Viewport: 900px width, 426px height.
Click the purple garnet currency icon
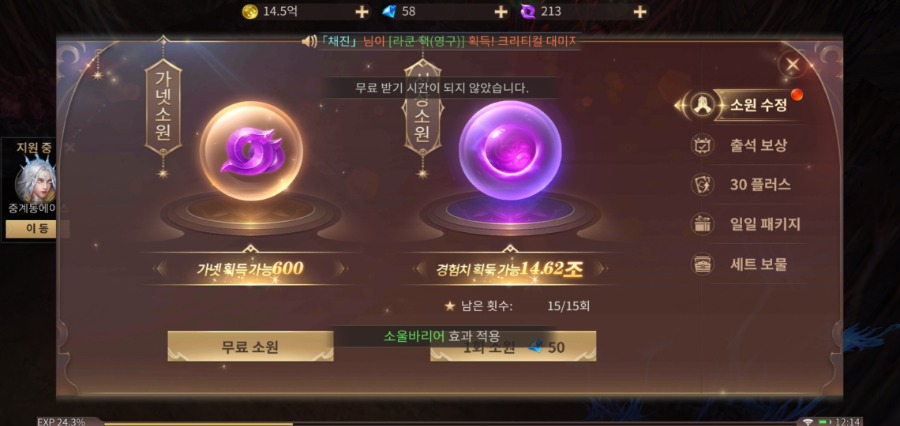tap(527, 11)
